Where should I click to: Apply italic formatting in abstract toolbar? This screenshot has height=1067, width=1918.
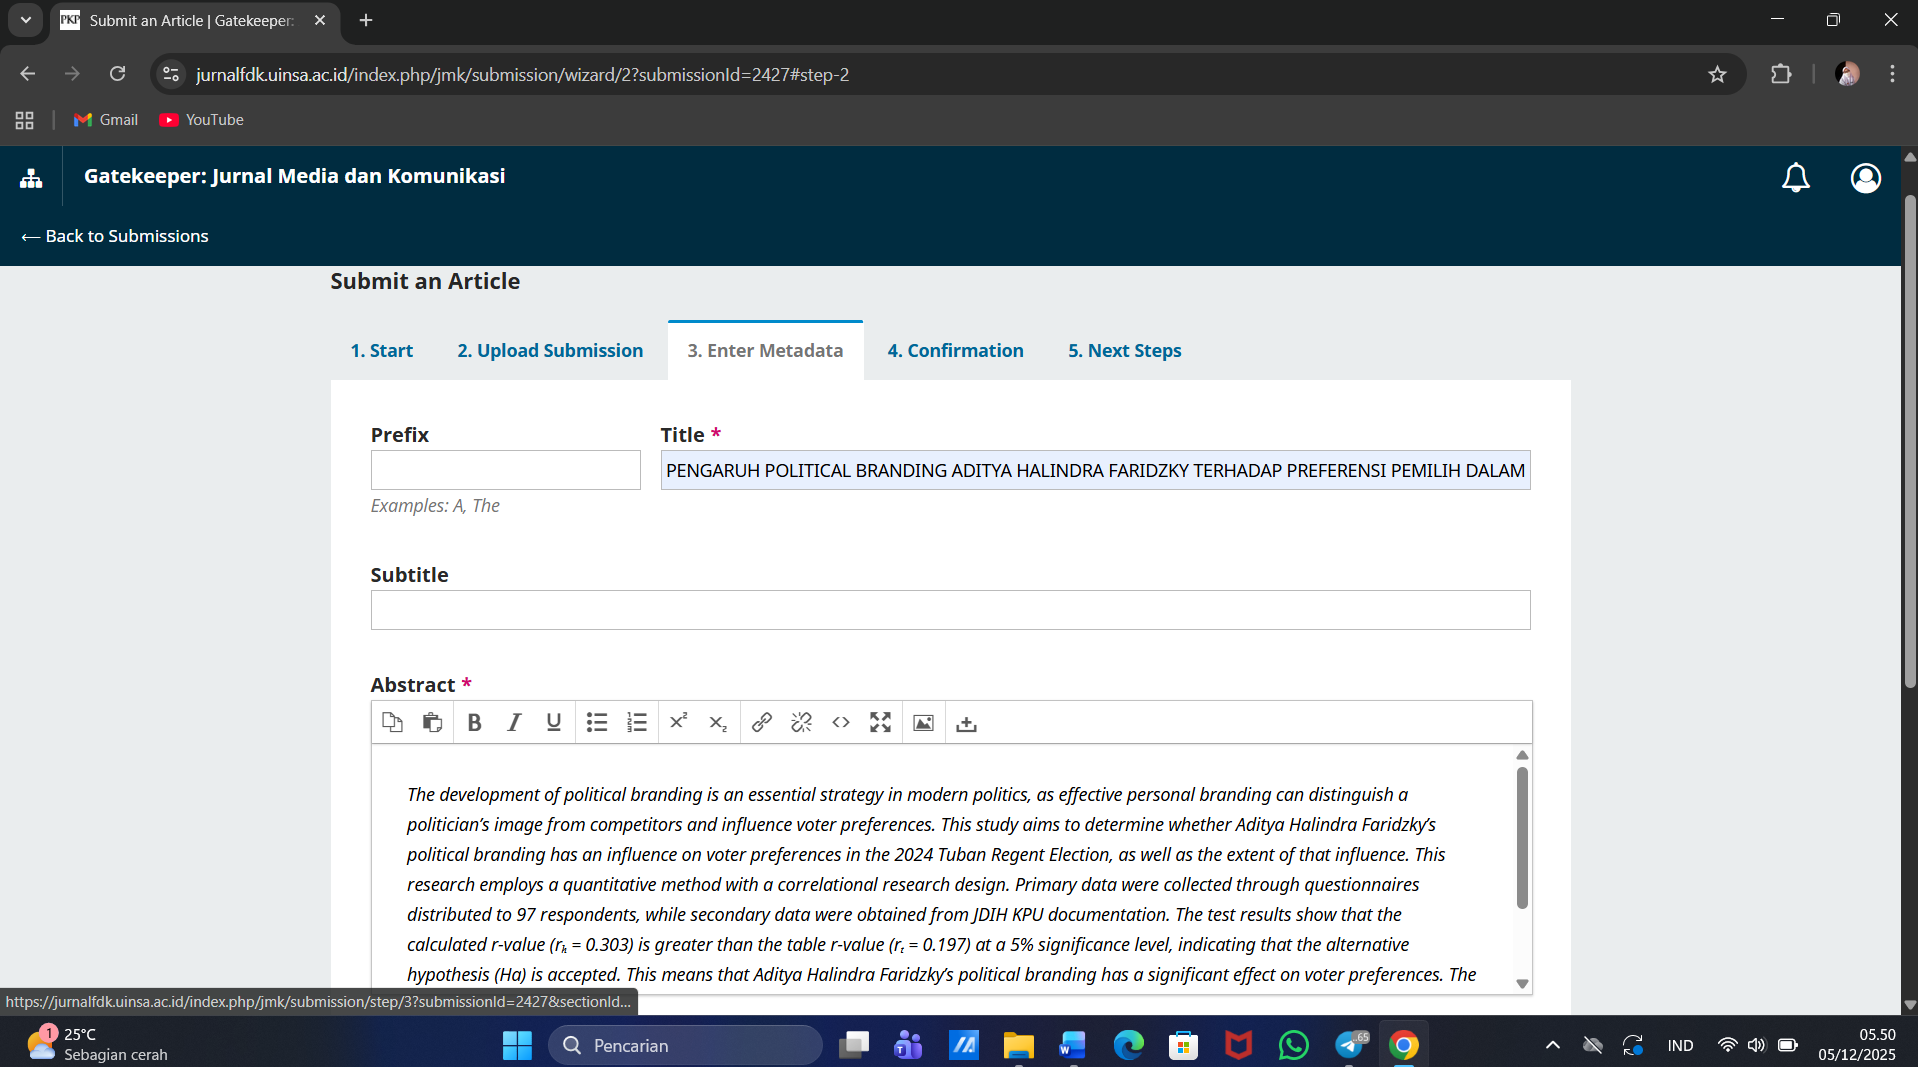(514, 723)
